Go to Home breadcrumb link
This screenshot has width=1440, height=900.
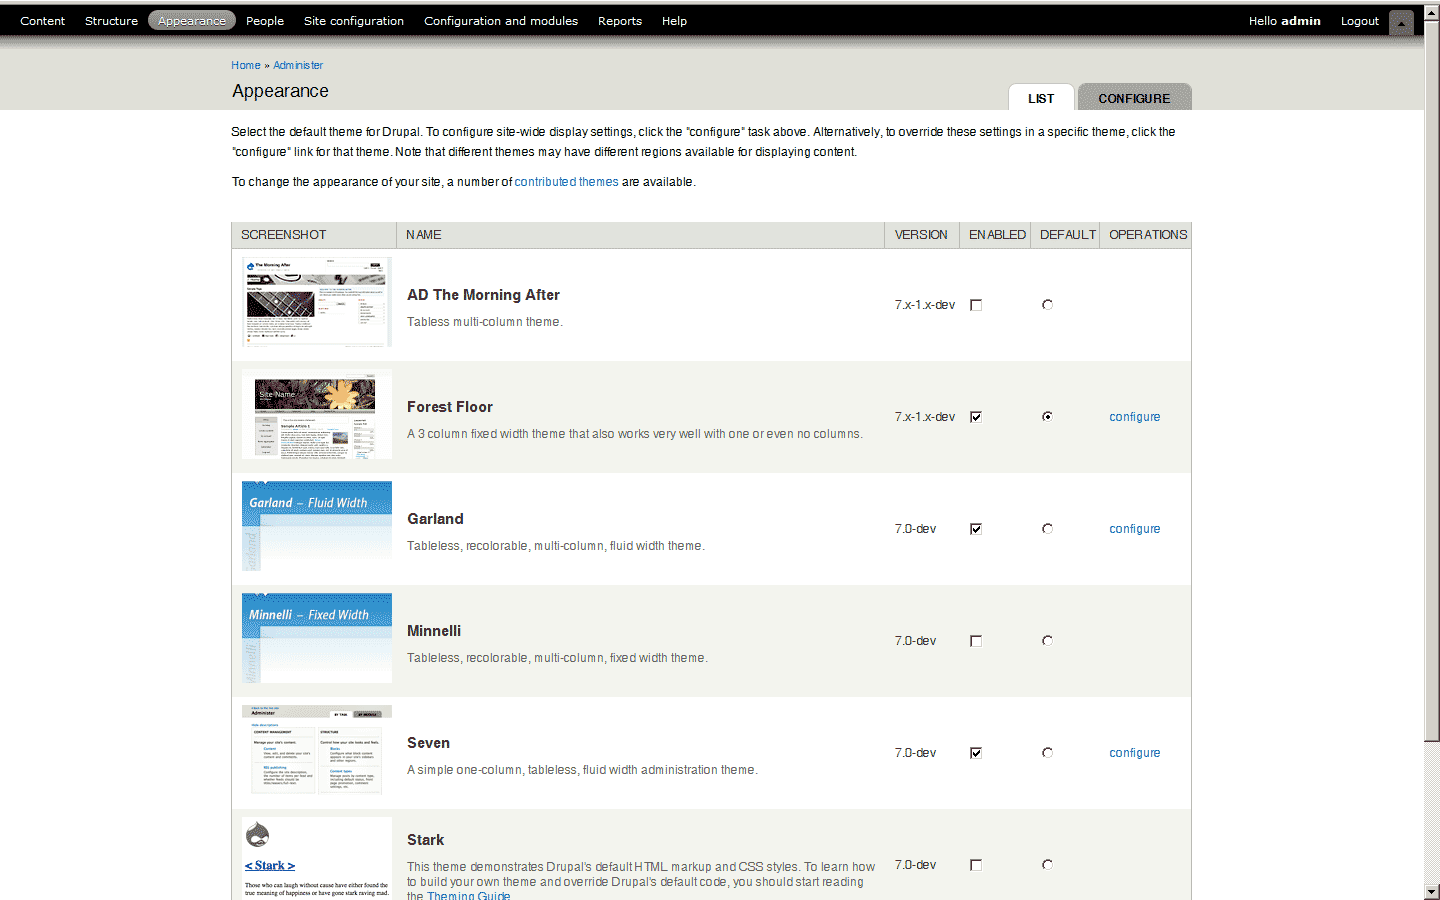pos(245,65)
